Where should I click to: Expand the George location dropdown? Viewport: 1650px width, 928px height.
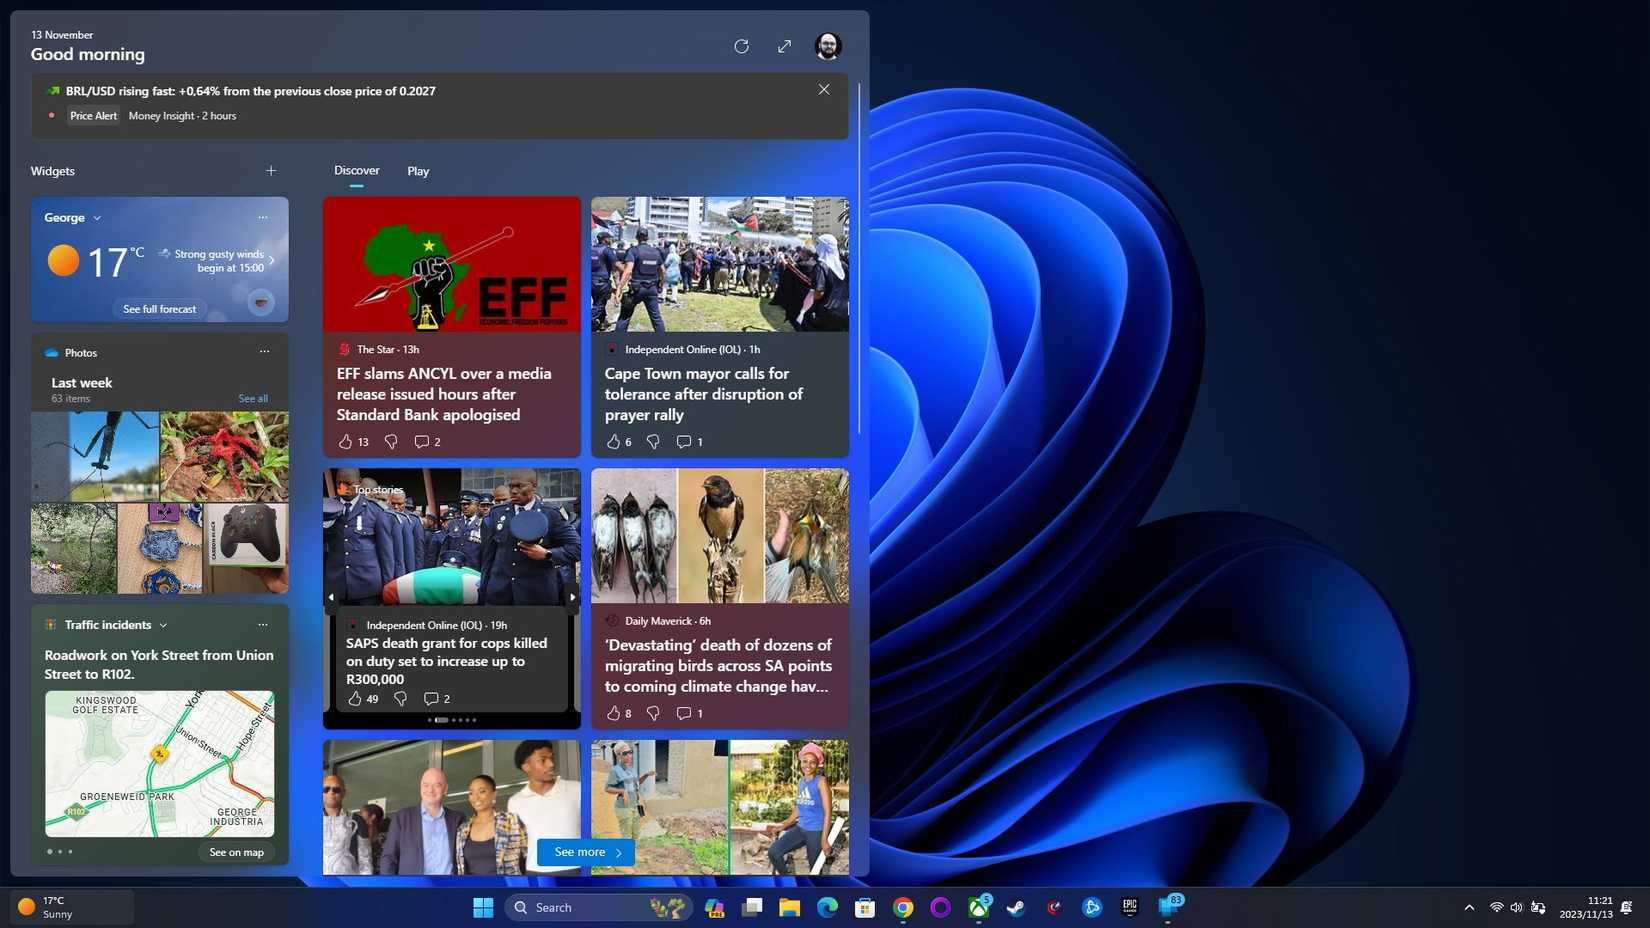pyautogui.click(x=97, y=217)
